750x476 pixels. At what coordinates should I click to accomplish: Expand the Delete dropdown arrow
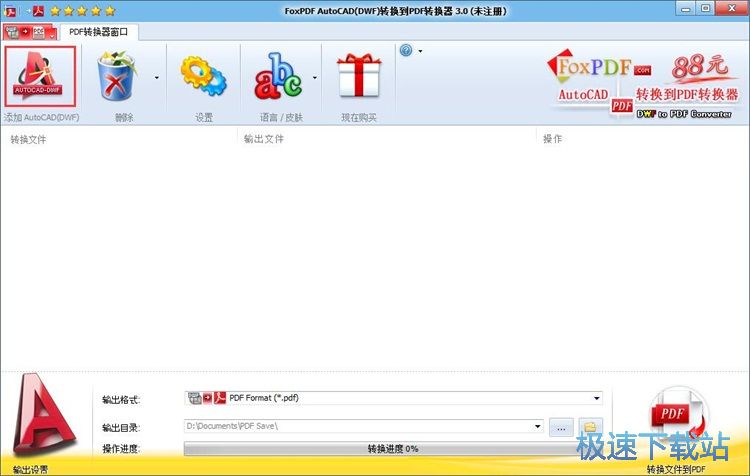[156, 77]
